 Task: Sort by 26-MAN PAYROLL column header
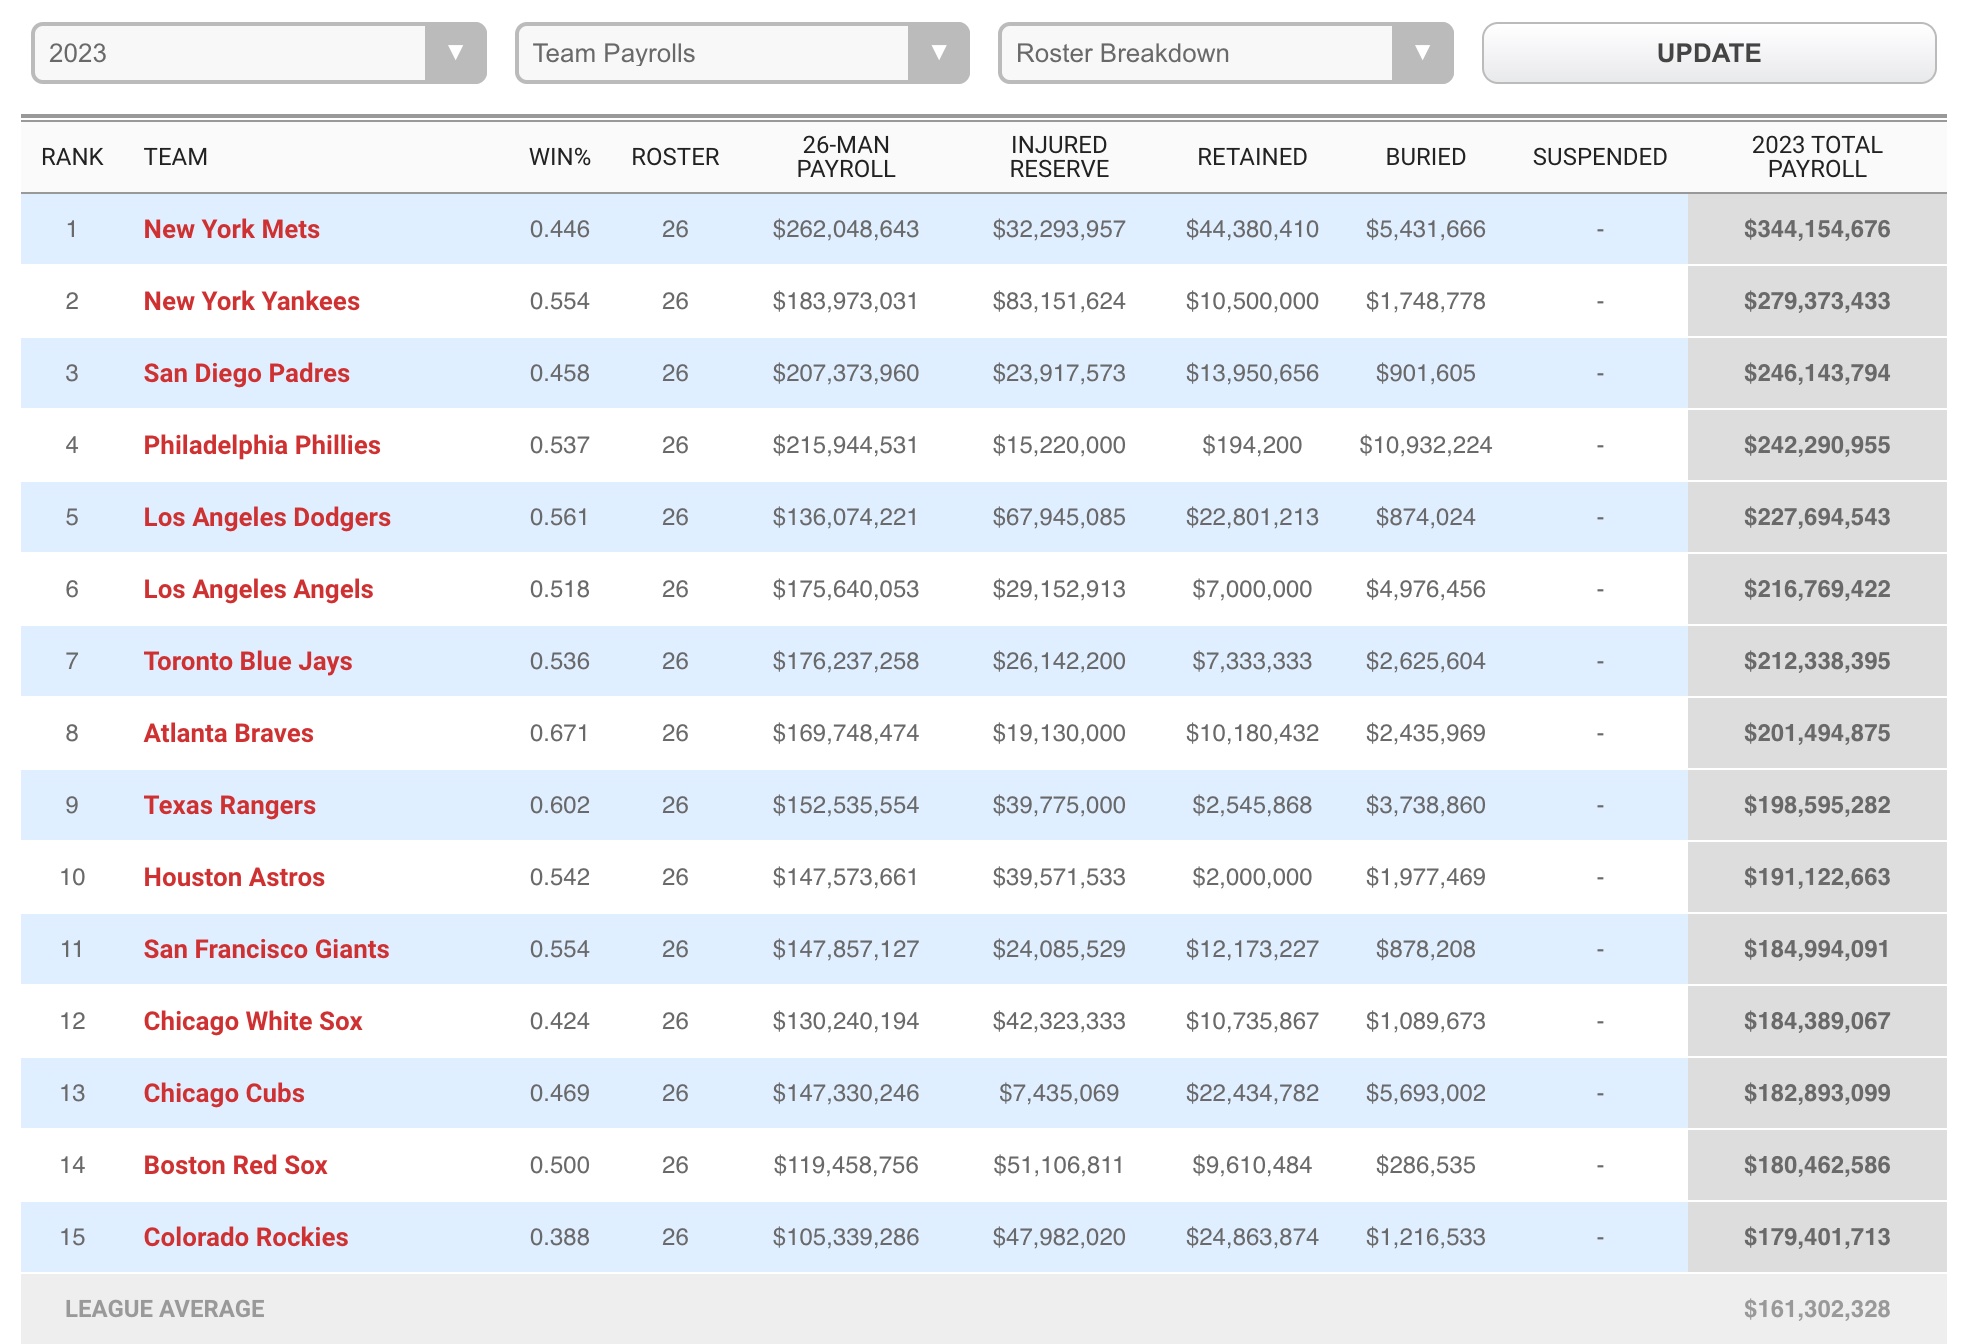(x=846, y=157)
